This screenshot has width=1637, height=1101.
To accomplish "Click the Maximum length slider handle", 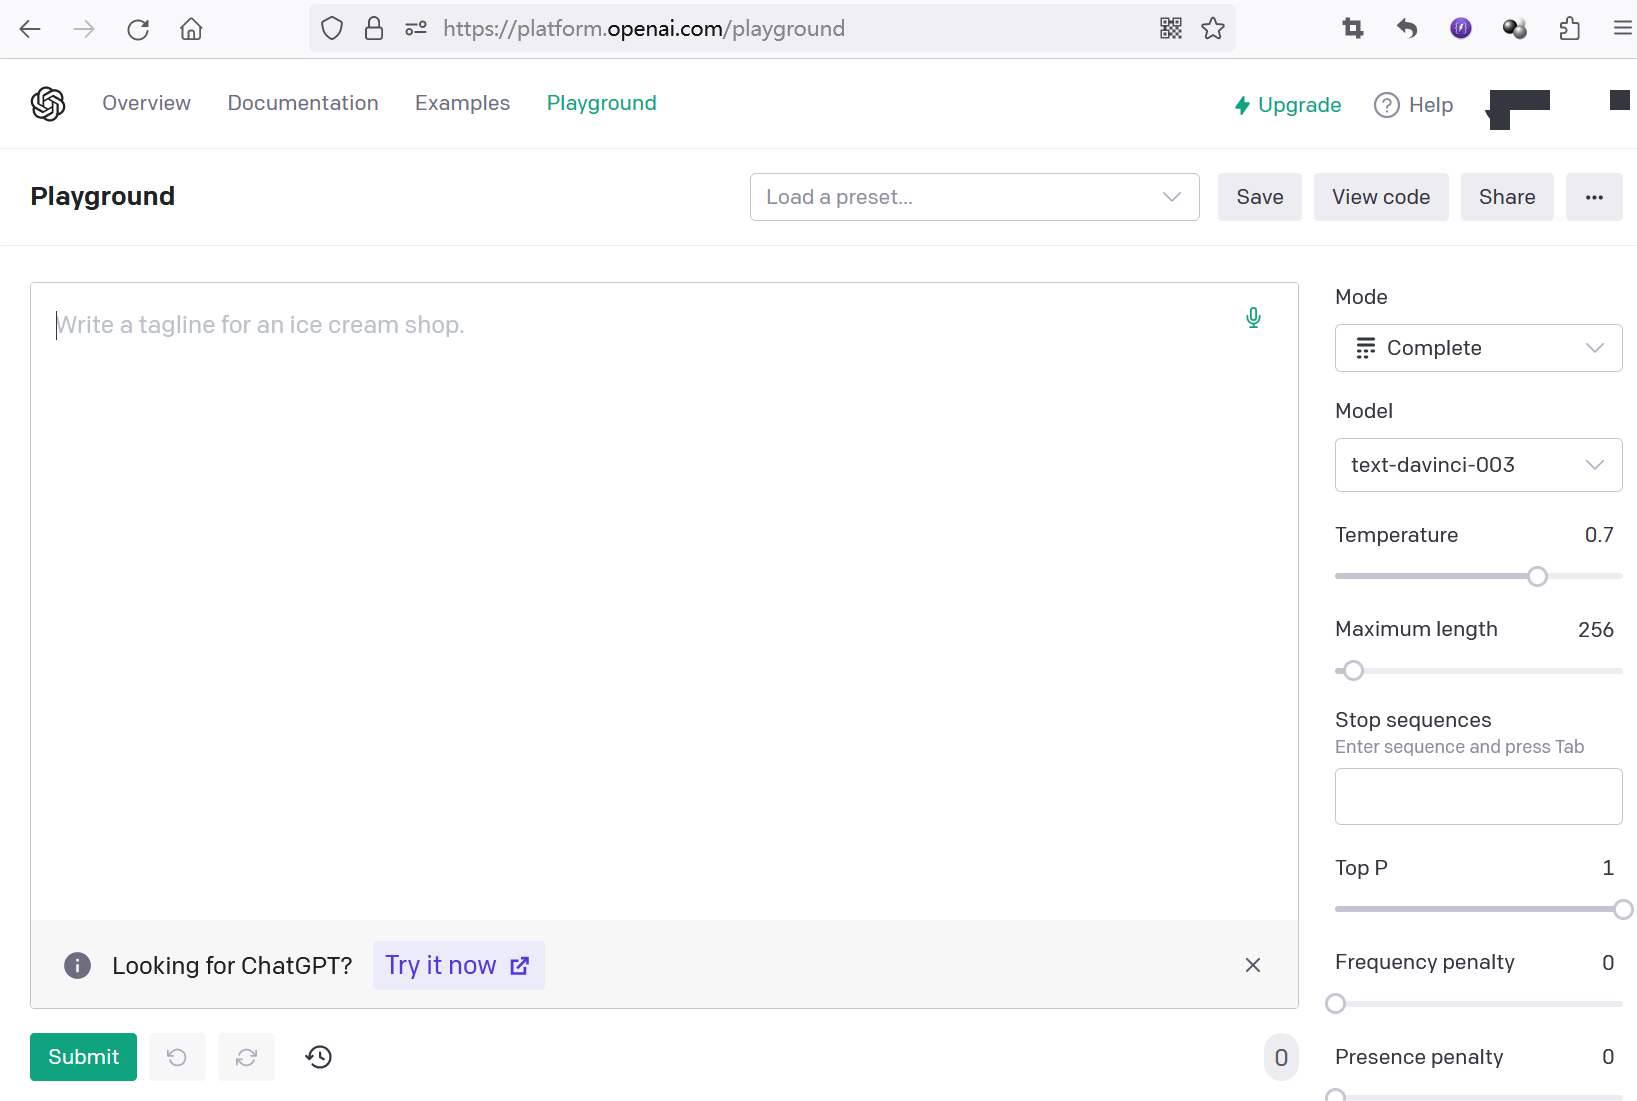I will click(x=1353, y=671).
